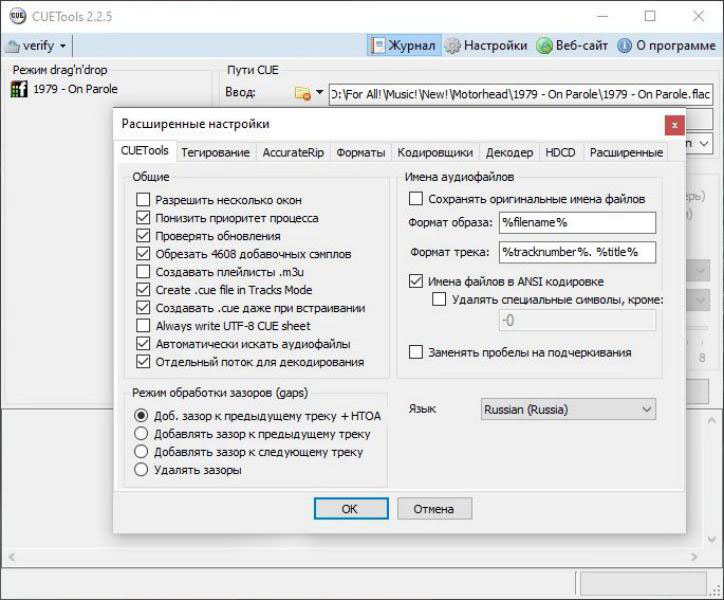Click the CUETools app logo in title bar
The image size is (724, 600).
tap(17, 16)
